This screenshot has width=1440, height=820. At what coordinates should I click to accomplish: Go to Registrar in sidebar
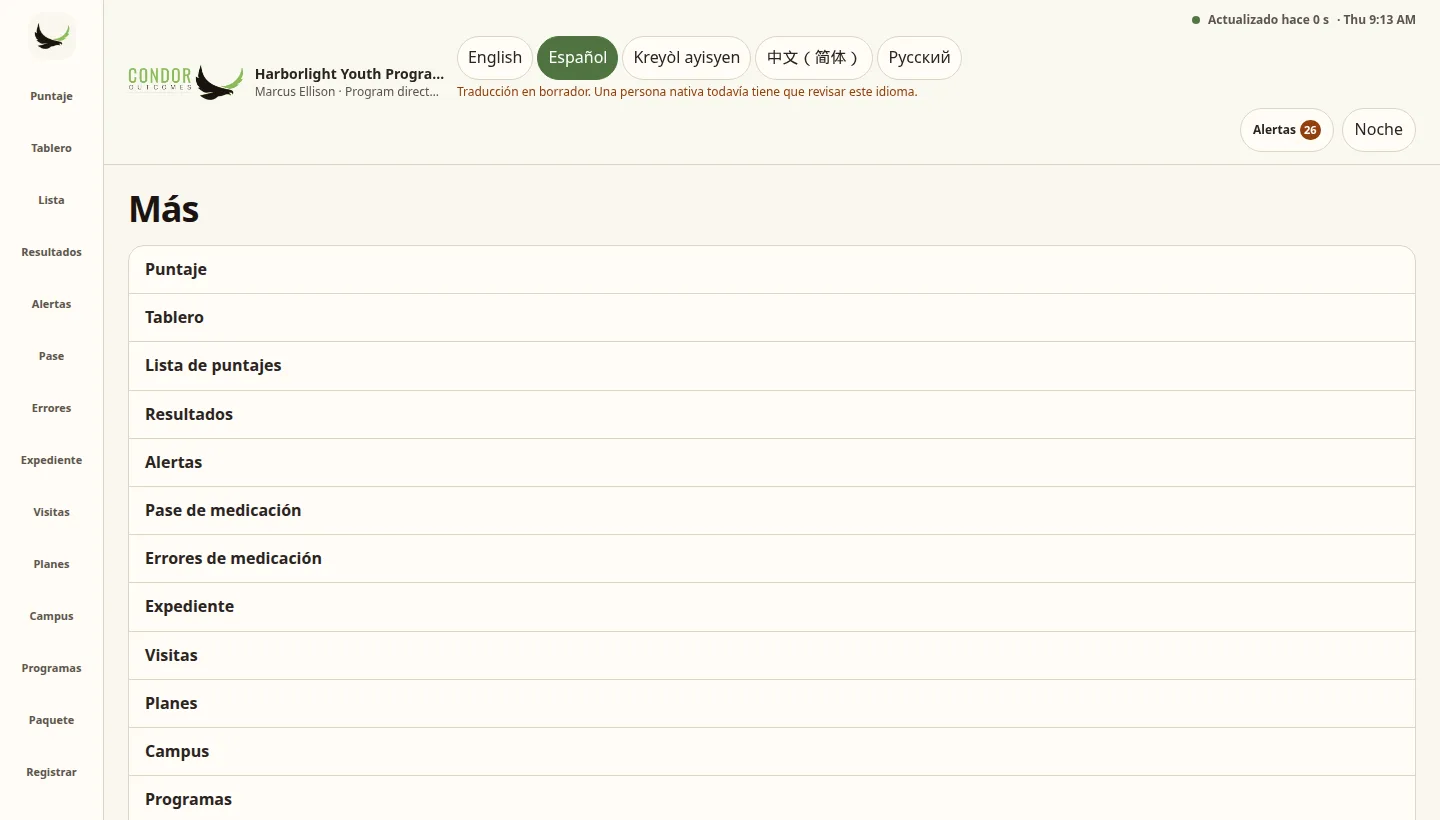(x=51, y=772)
